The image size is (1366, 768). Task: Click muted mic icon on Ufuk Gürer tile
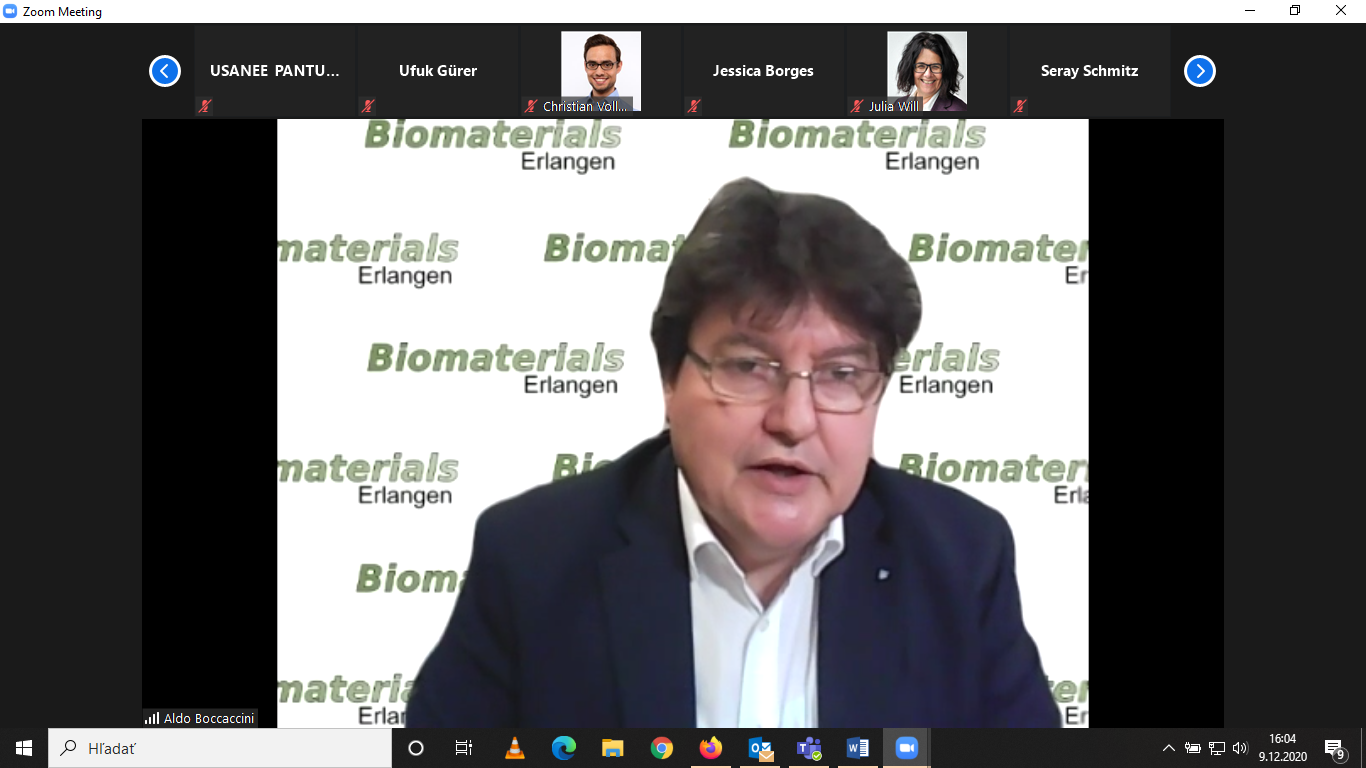(x=368, y=106)
